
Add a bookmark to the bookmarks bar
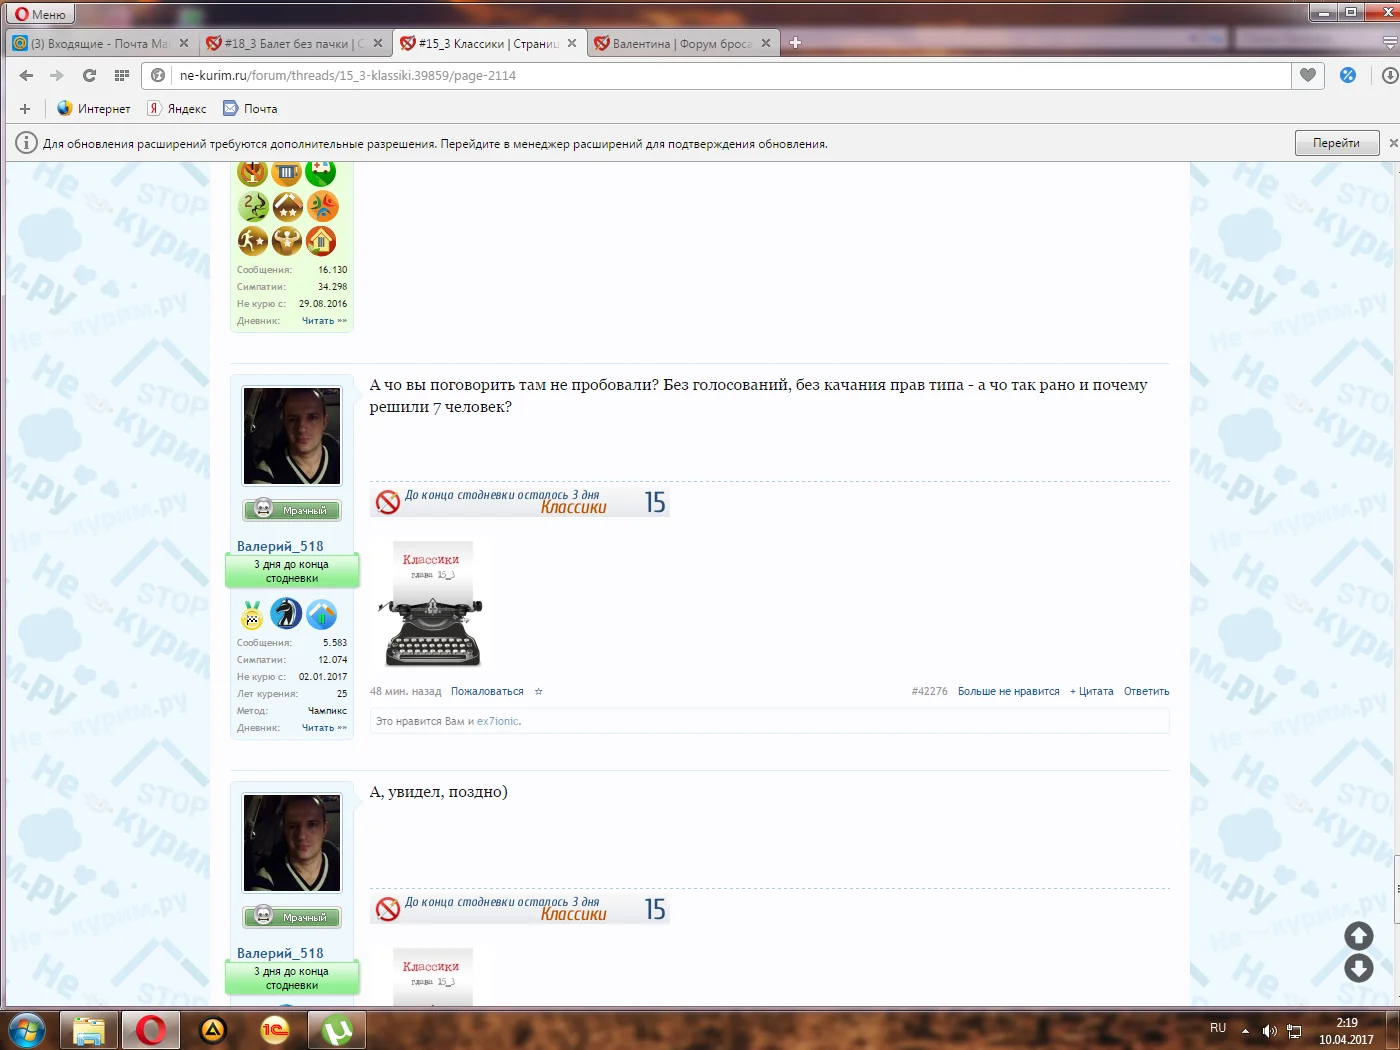[x=25, y=108]
